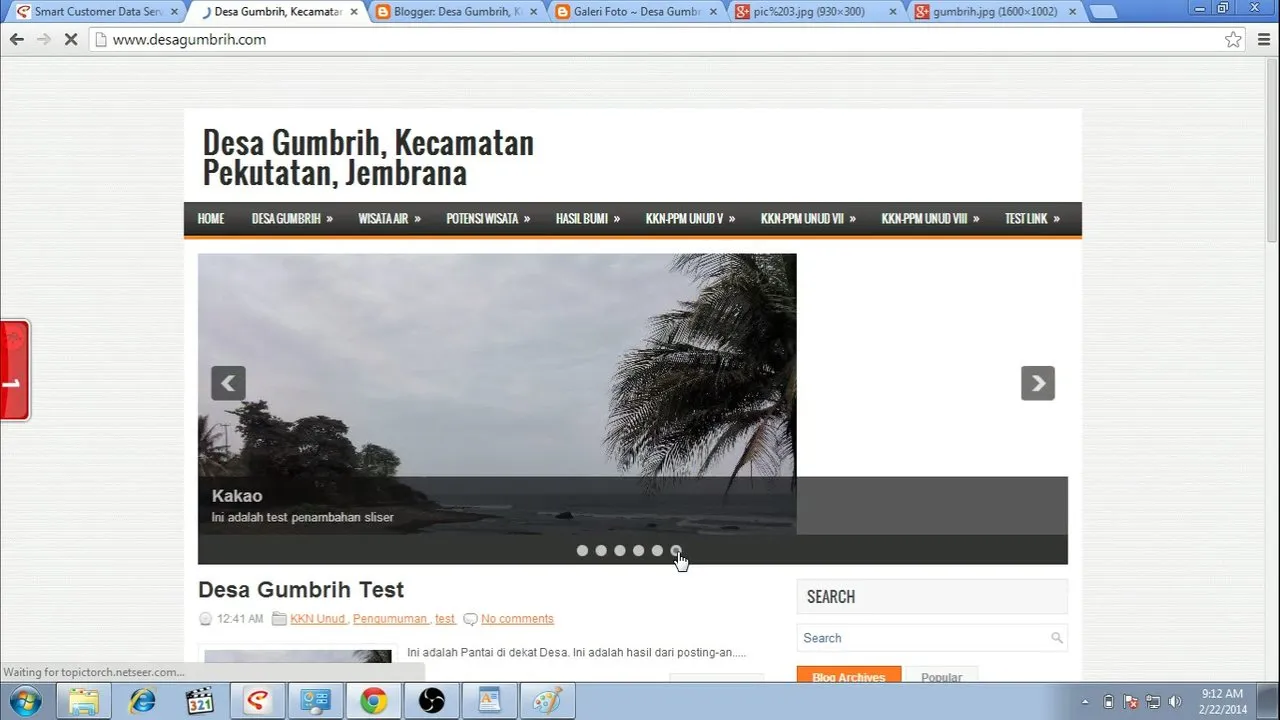Open a new browser tab
Image resolution: width=1280 pixels, height=720 pixels.
[1102, 12]
